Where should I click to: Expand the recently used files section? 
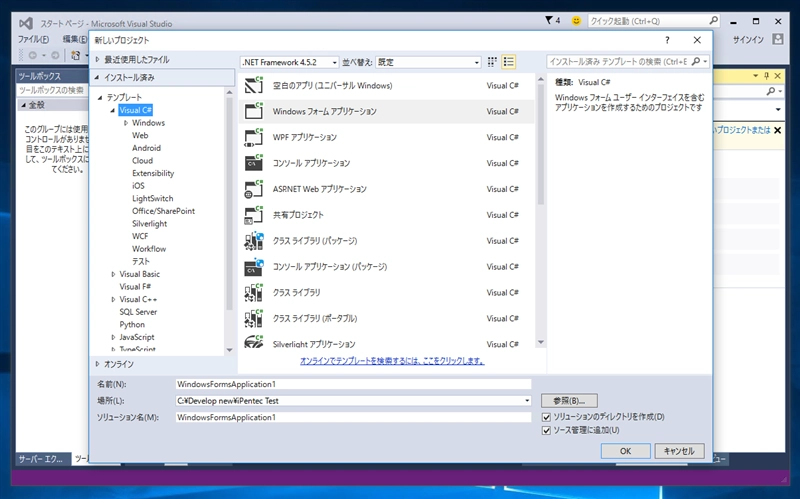(98, 60)
